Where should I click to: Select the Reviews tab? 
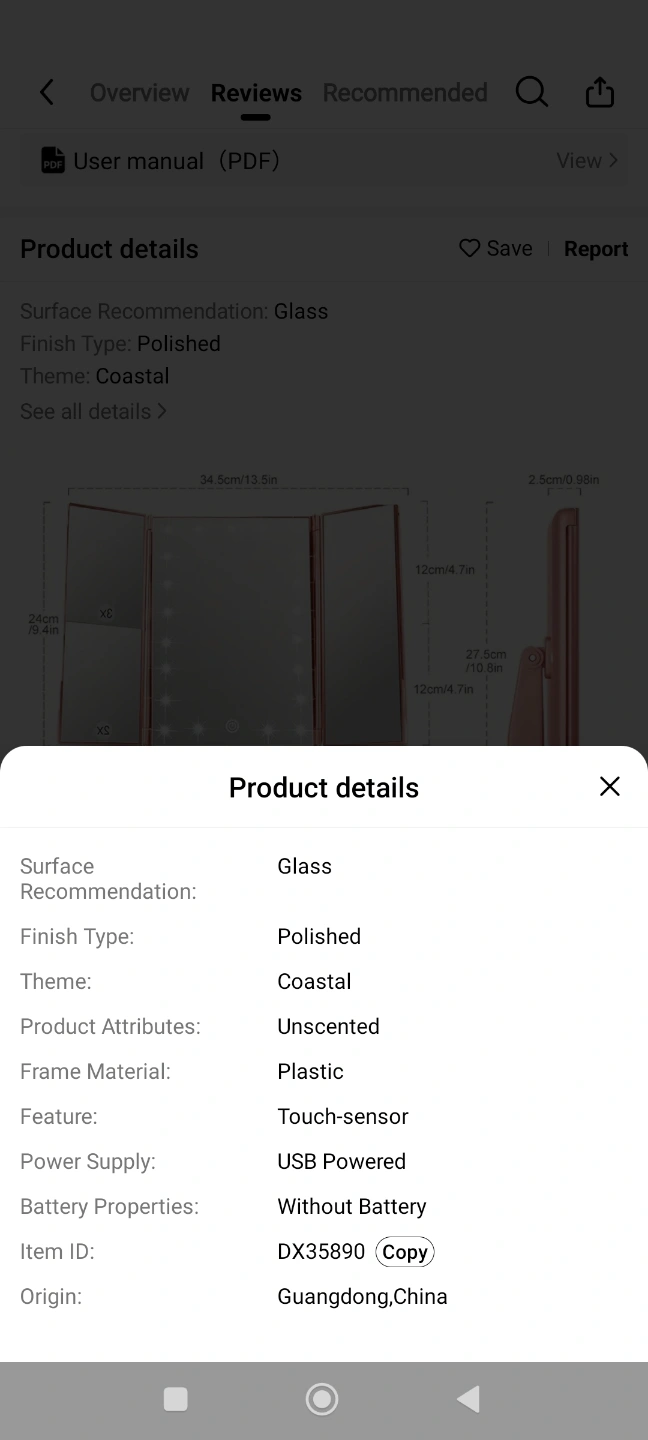256,93
